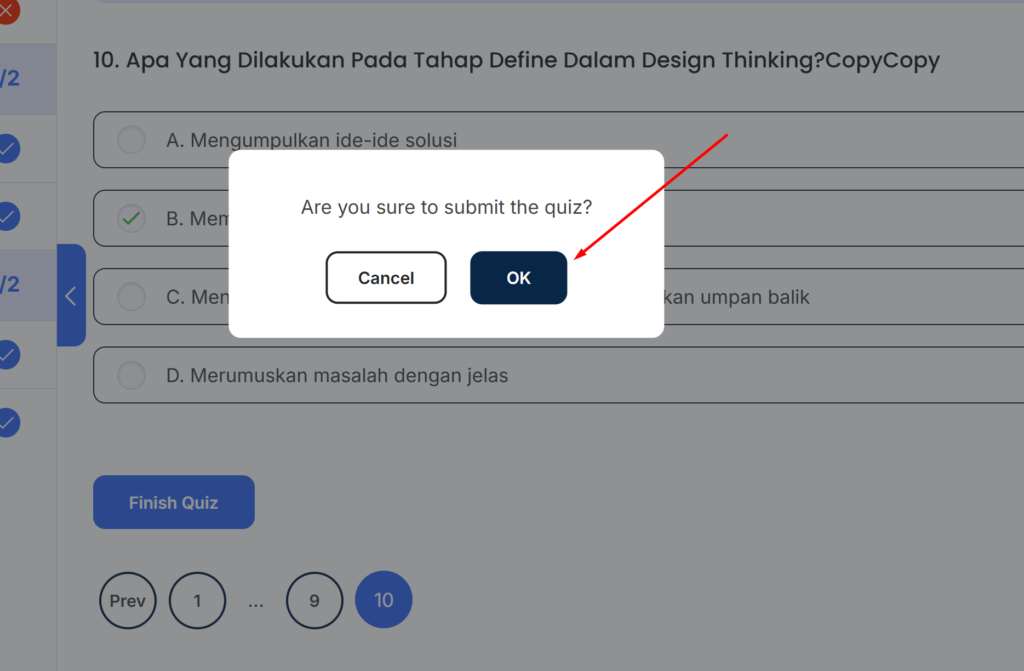Screen dimensions: 1024x671
Task: Open the first blue checkmark sidebar item
Action: pyautogui.click(x=8, y=148)
